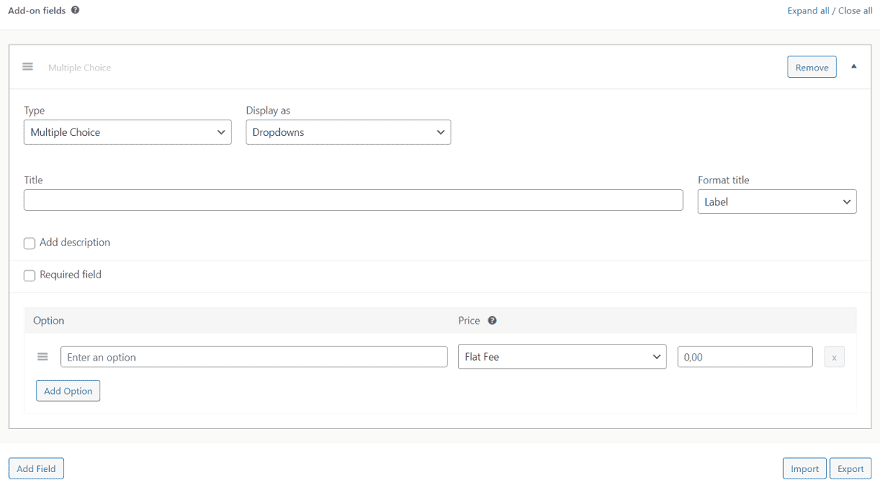
Task: Delete the option using the x button
Action: [x=834, y=357]
